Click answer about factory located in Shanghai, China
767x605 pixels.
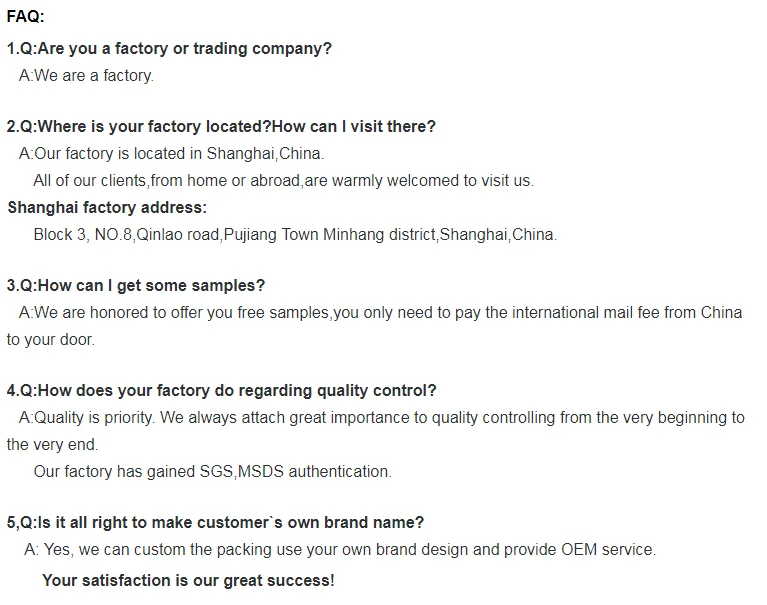click(x=171, y=154)
